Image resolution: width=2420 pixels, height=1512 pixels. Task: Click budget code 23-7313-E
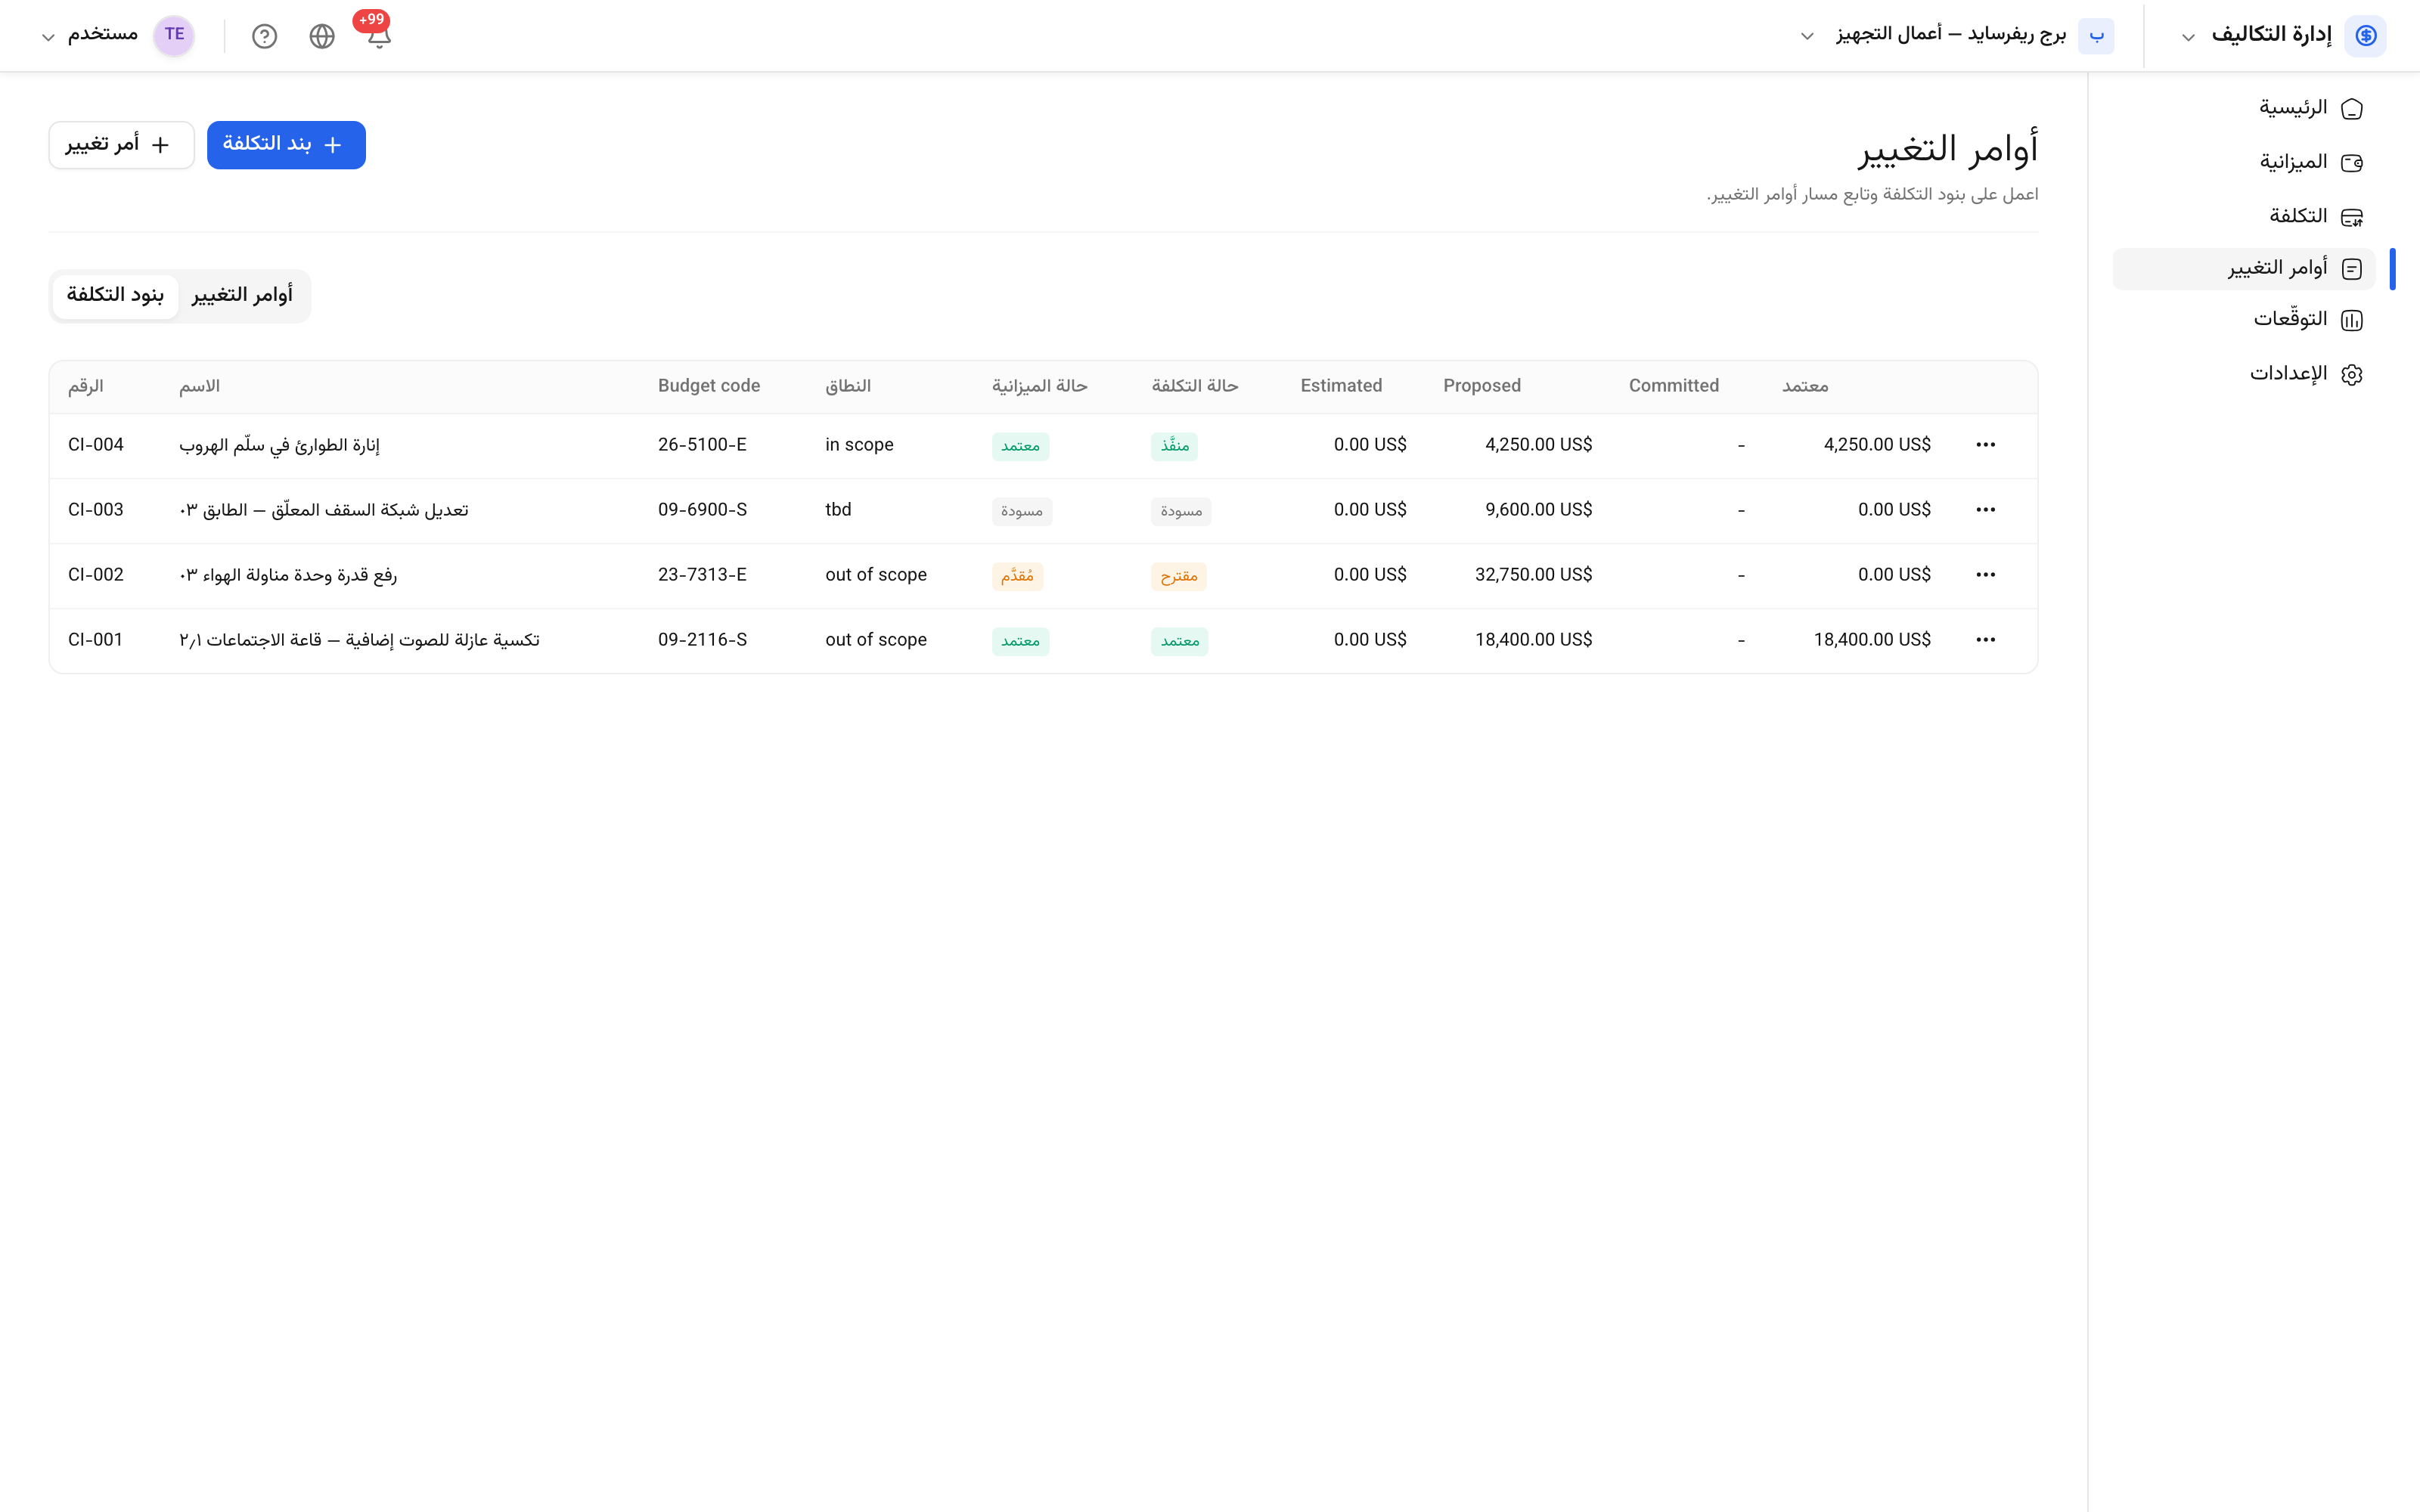(x=702, y=575)
